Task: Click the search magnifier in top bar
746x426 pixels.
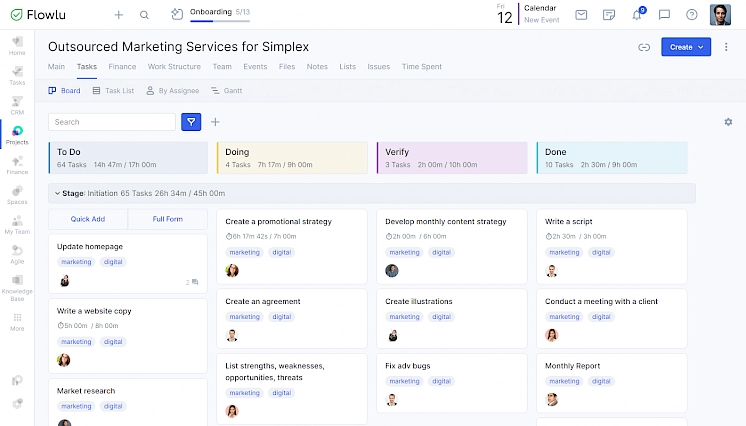Action: coord(145,15)
